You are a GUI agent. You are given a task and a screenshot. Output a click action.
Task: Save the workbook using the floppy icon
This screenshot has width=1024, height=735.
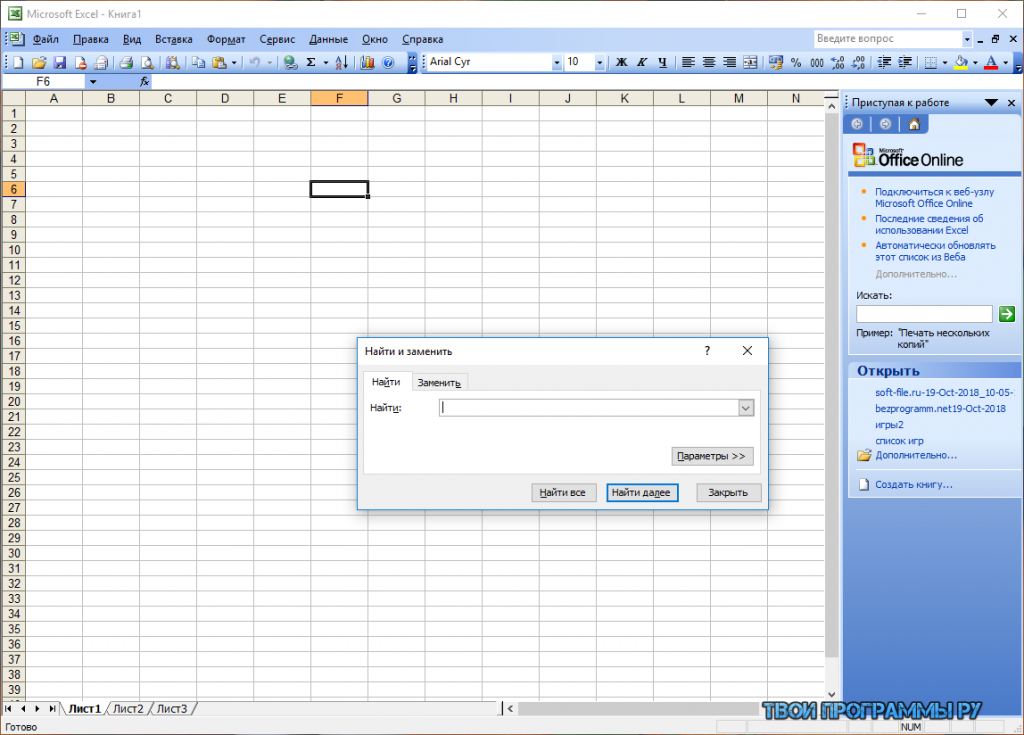(59, 63)
